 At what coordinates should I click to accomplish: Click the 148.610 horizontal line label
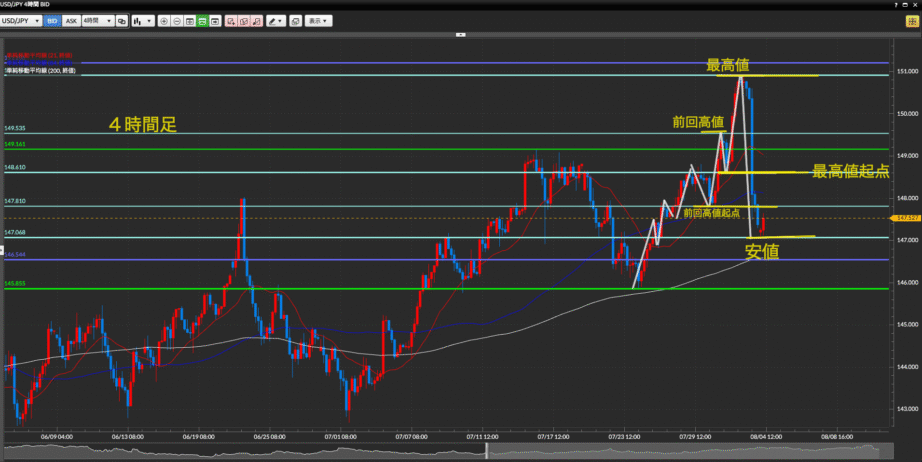pyautogui.click(x=15, y=168)
